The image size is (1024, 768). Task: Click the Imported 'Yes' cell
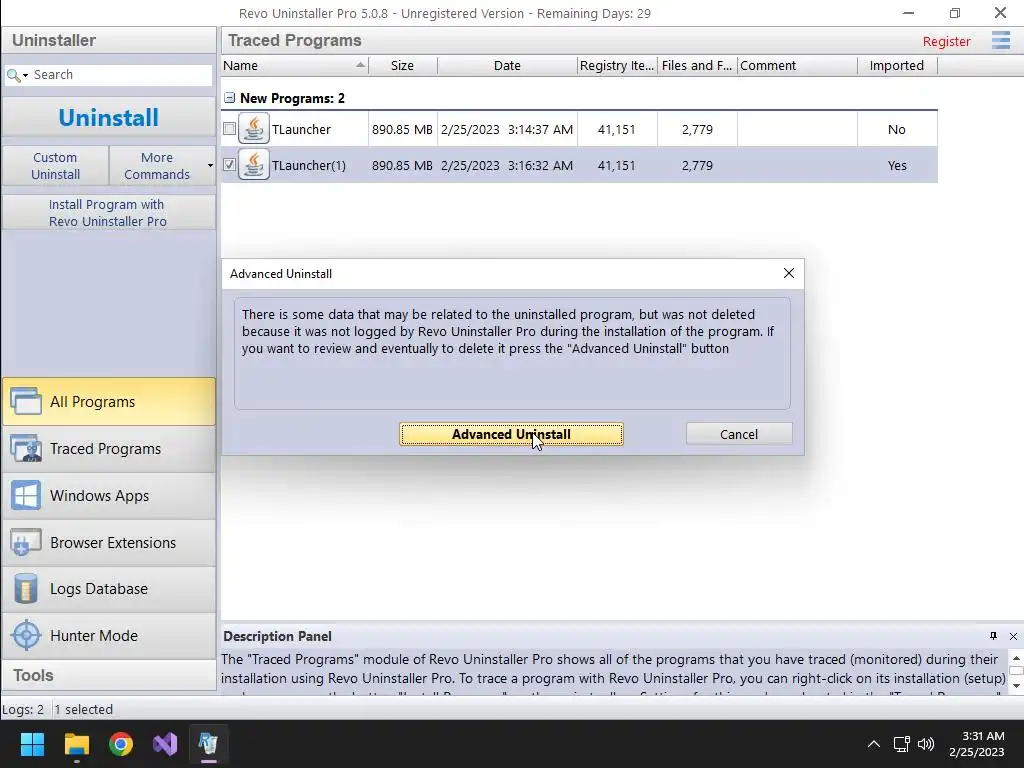[x=897, y=165]
